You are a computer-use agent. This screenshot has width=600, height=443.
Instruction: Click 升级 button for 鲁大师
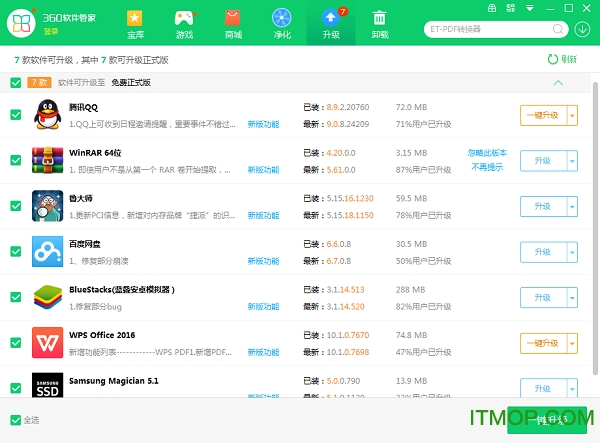543,207
